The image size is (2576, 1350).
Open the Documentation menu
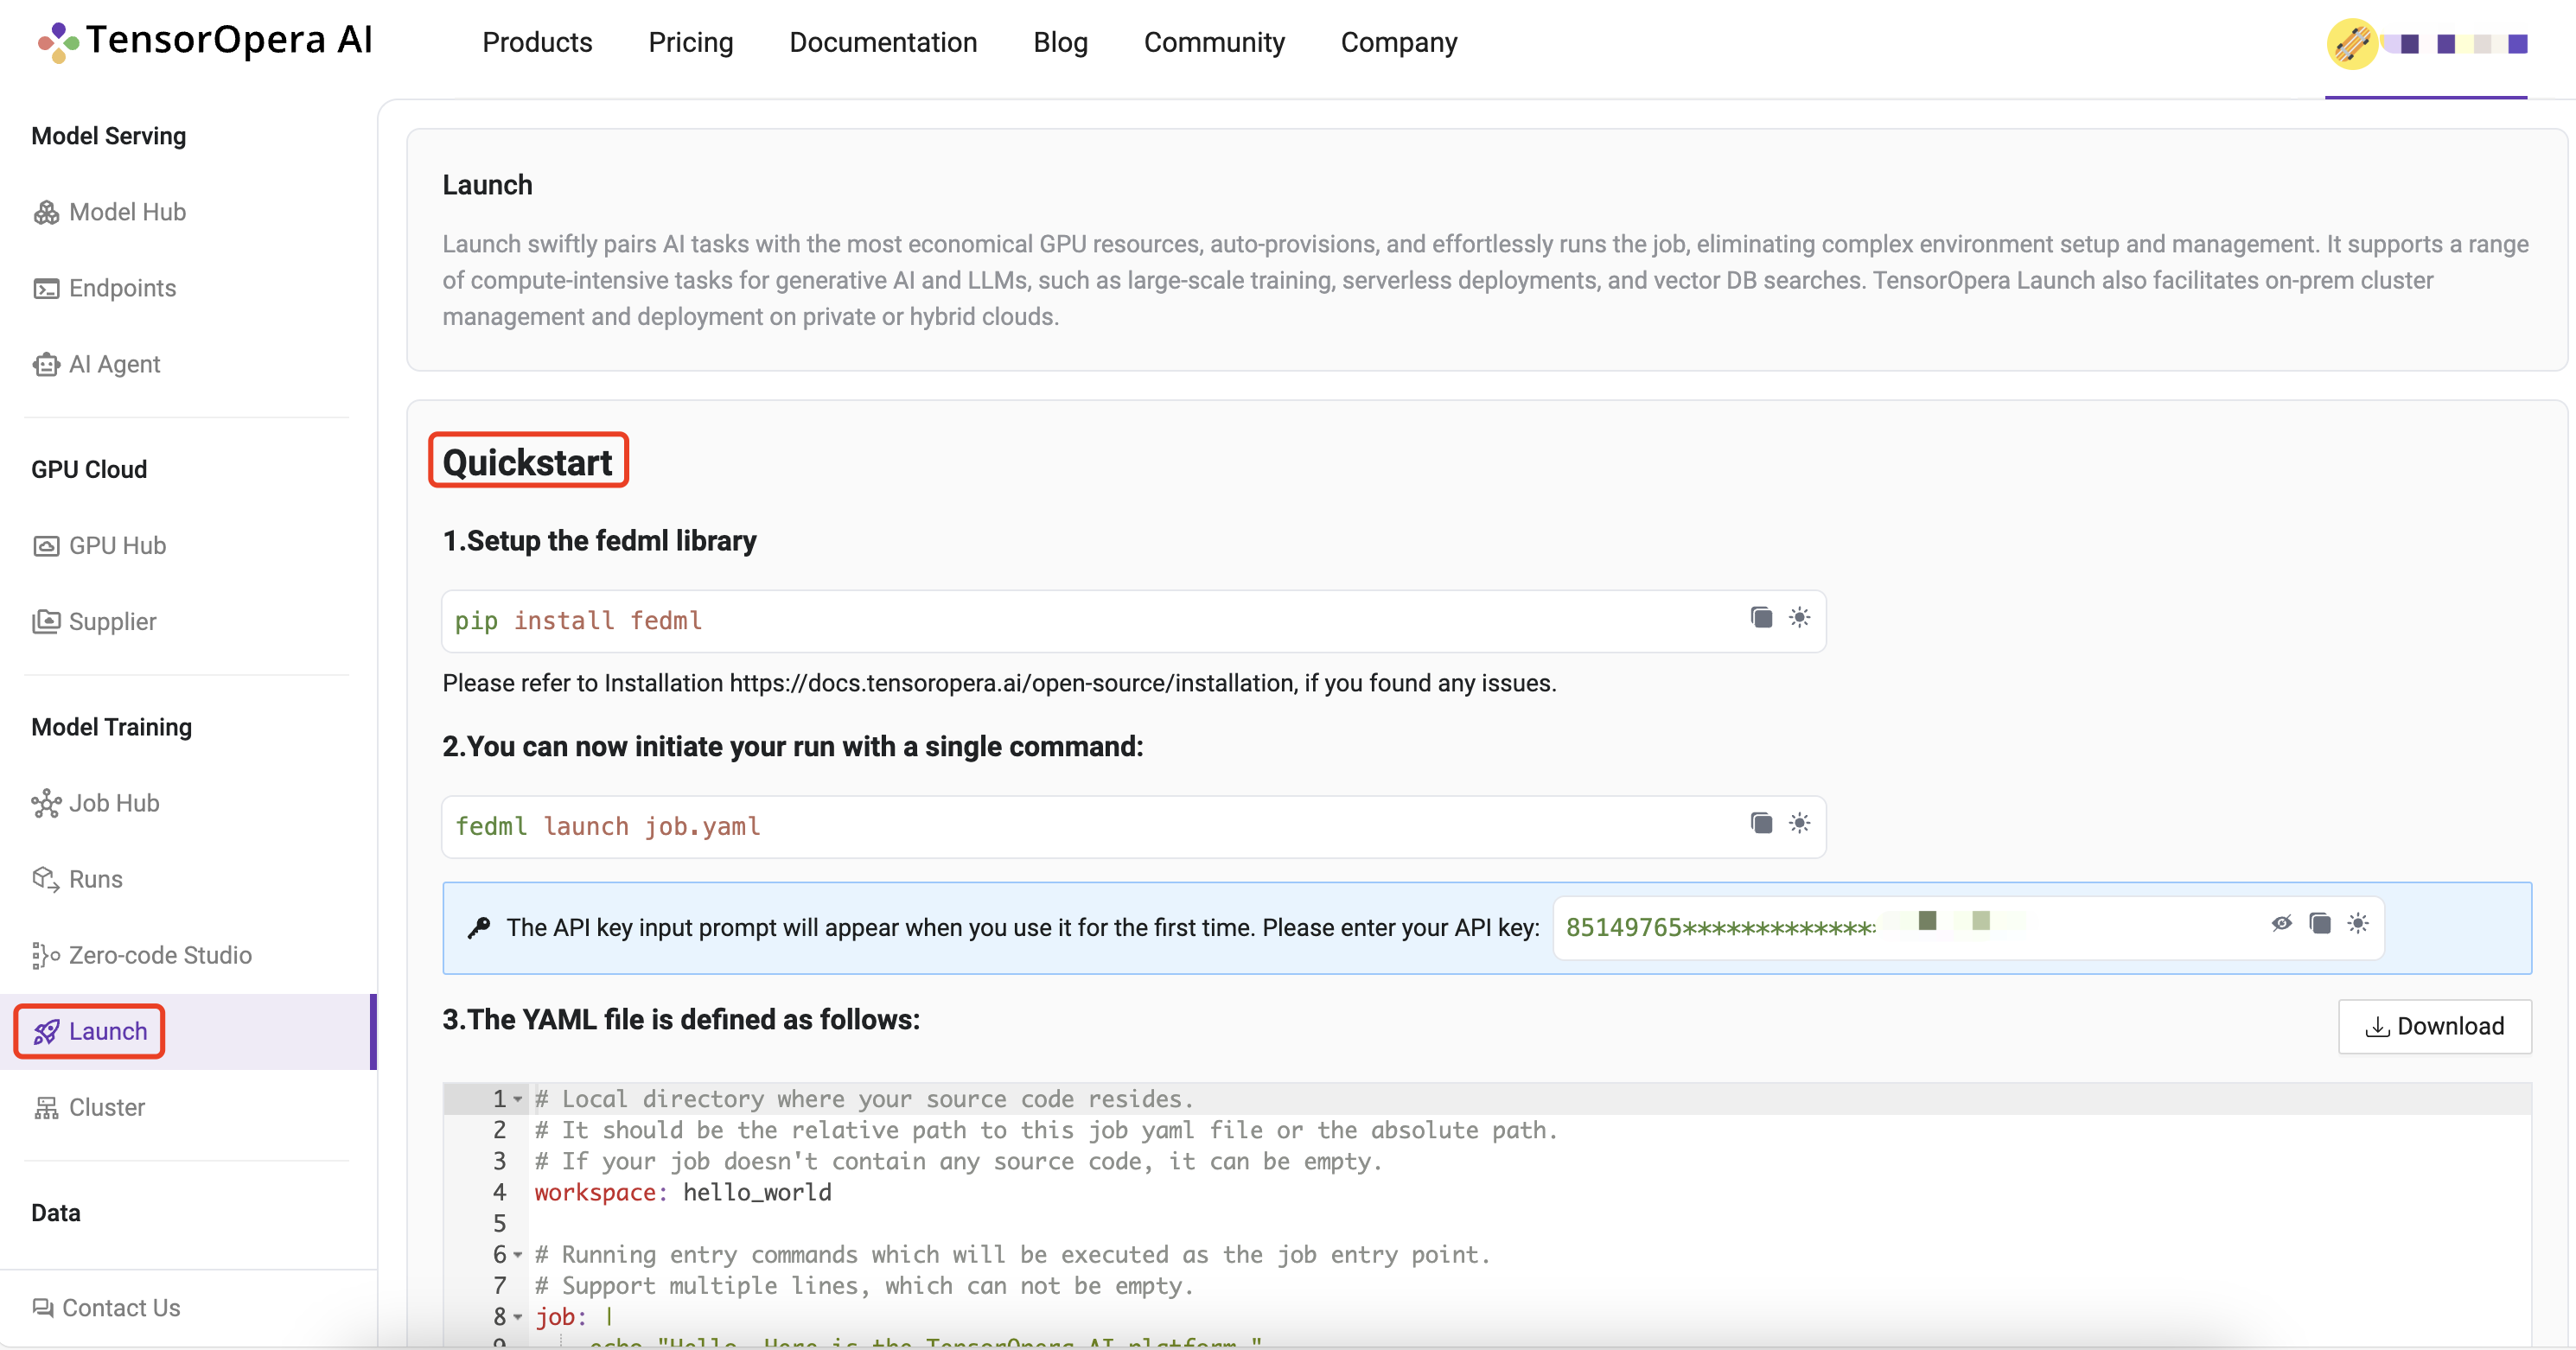pyautogui.click(x=883, y=42)
